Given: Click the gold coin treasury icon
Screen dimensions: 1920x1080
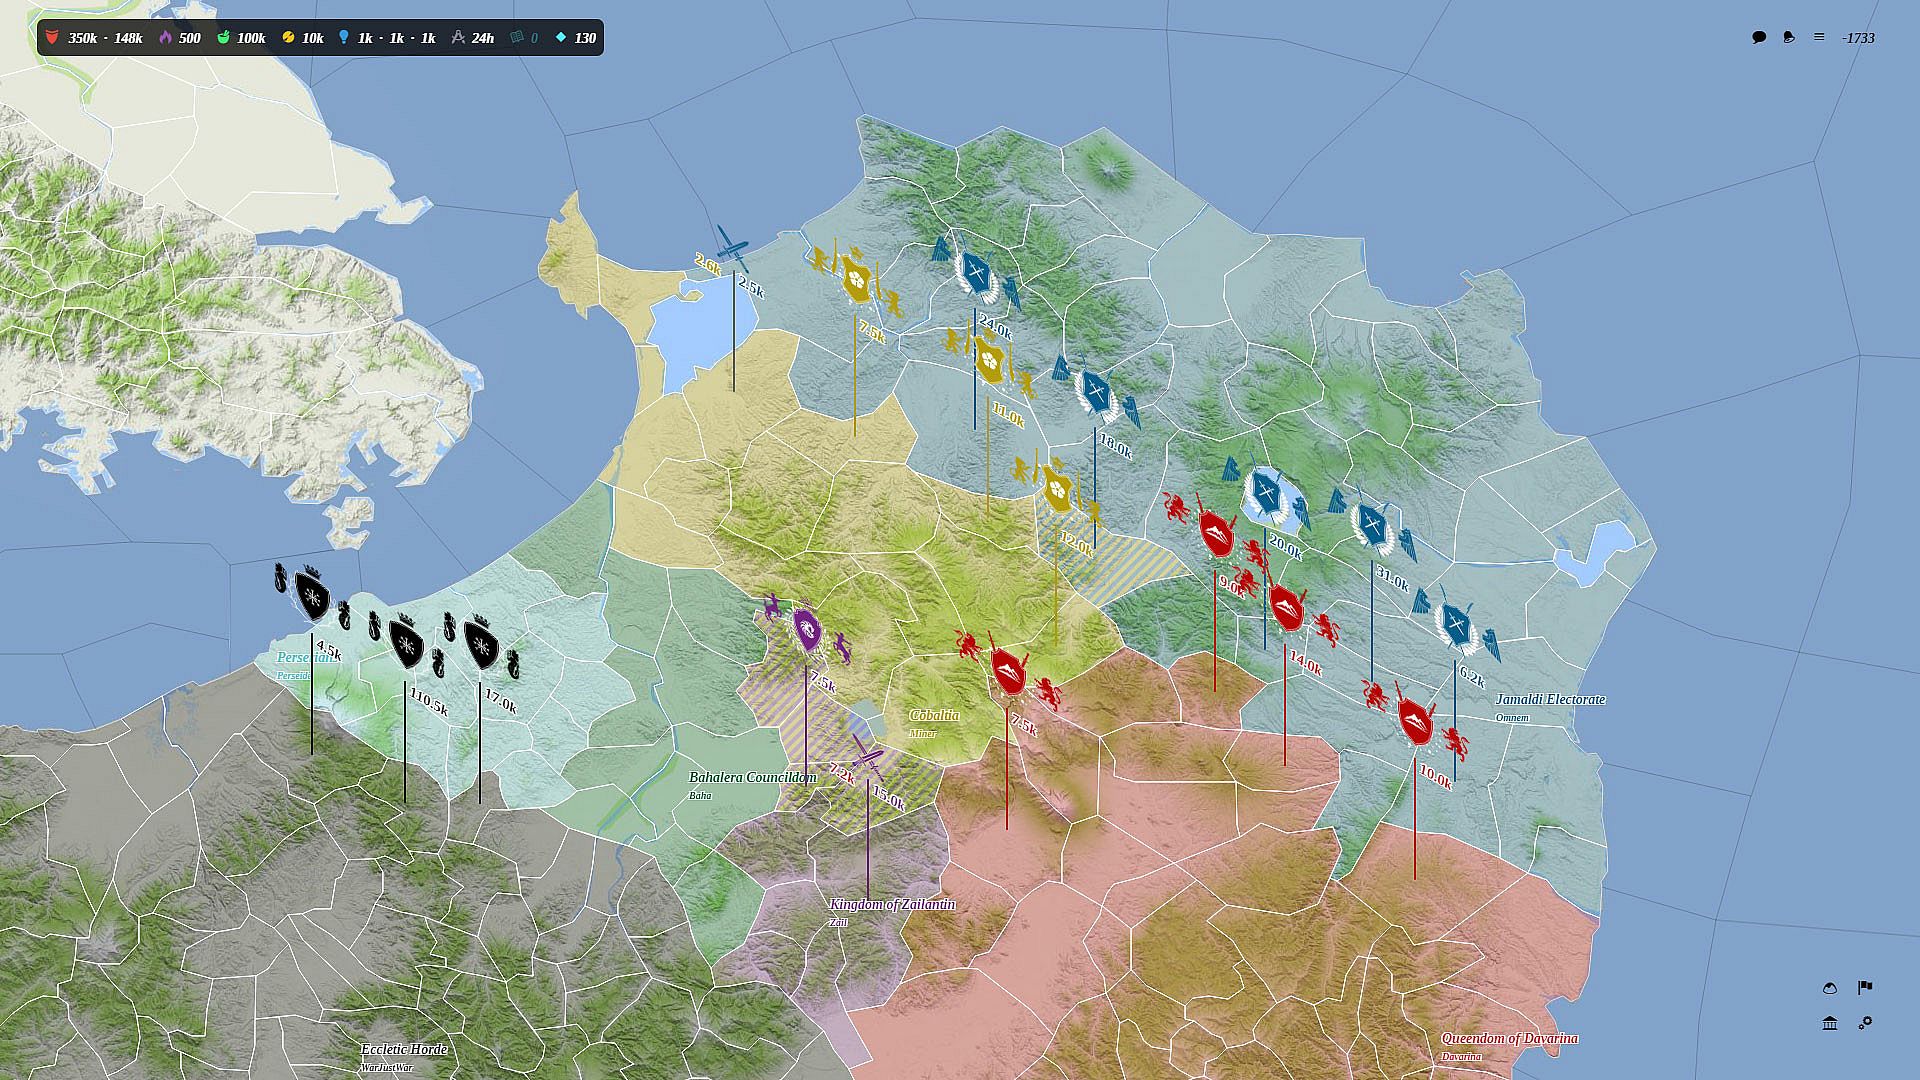Looking at the screenshot, I should click(x=288, y=38).
